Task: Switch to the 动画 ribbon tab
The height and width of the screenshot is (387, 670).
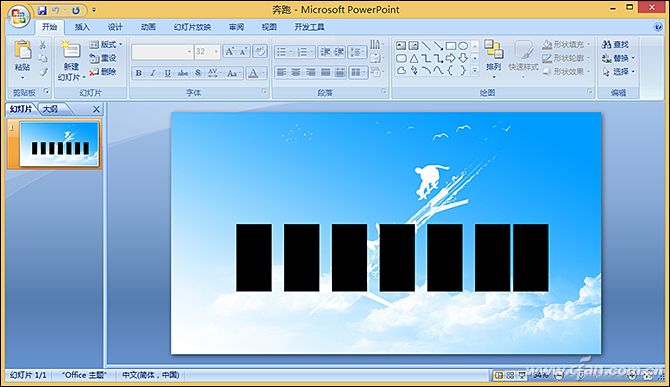Action: [148, 27]
